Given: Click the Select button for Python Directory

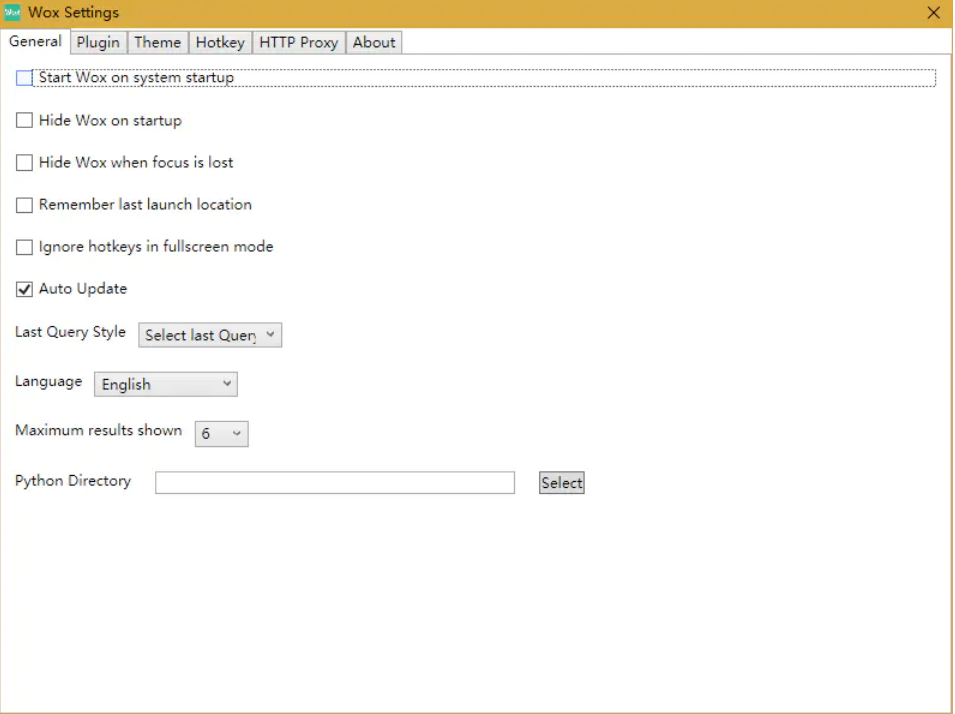Looking at the screenshot, I should 562,482.
